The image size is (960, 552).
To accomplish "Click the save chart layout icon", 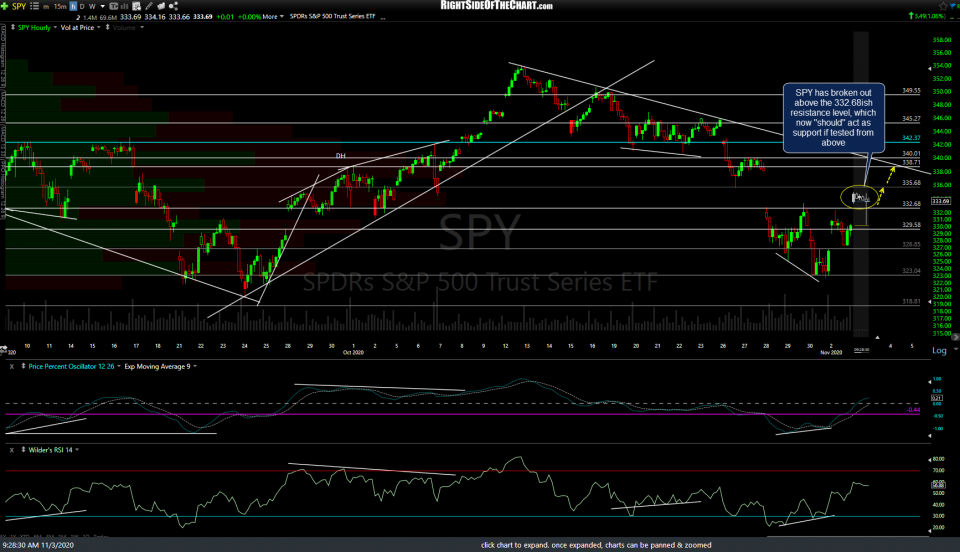I will pos(137,6).
